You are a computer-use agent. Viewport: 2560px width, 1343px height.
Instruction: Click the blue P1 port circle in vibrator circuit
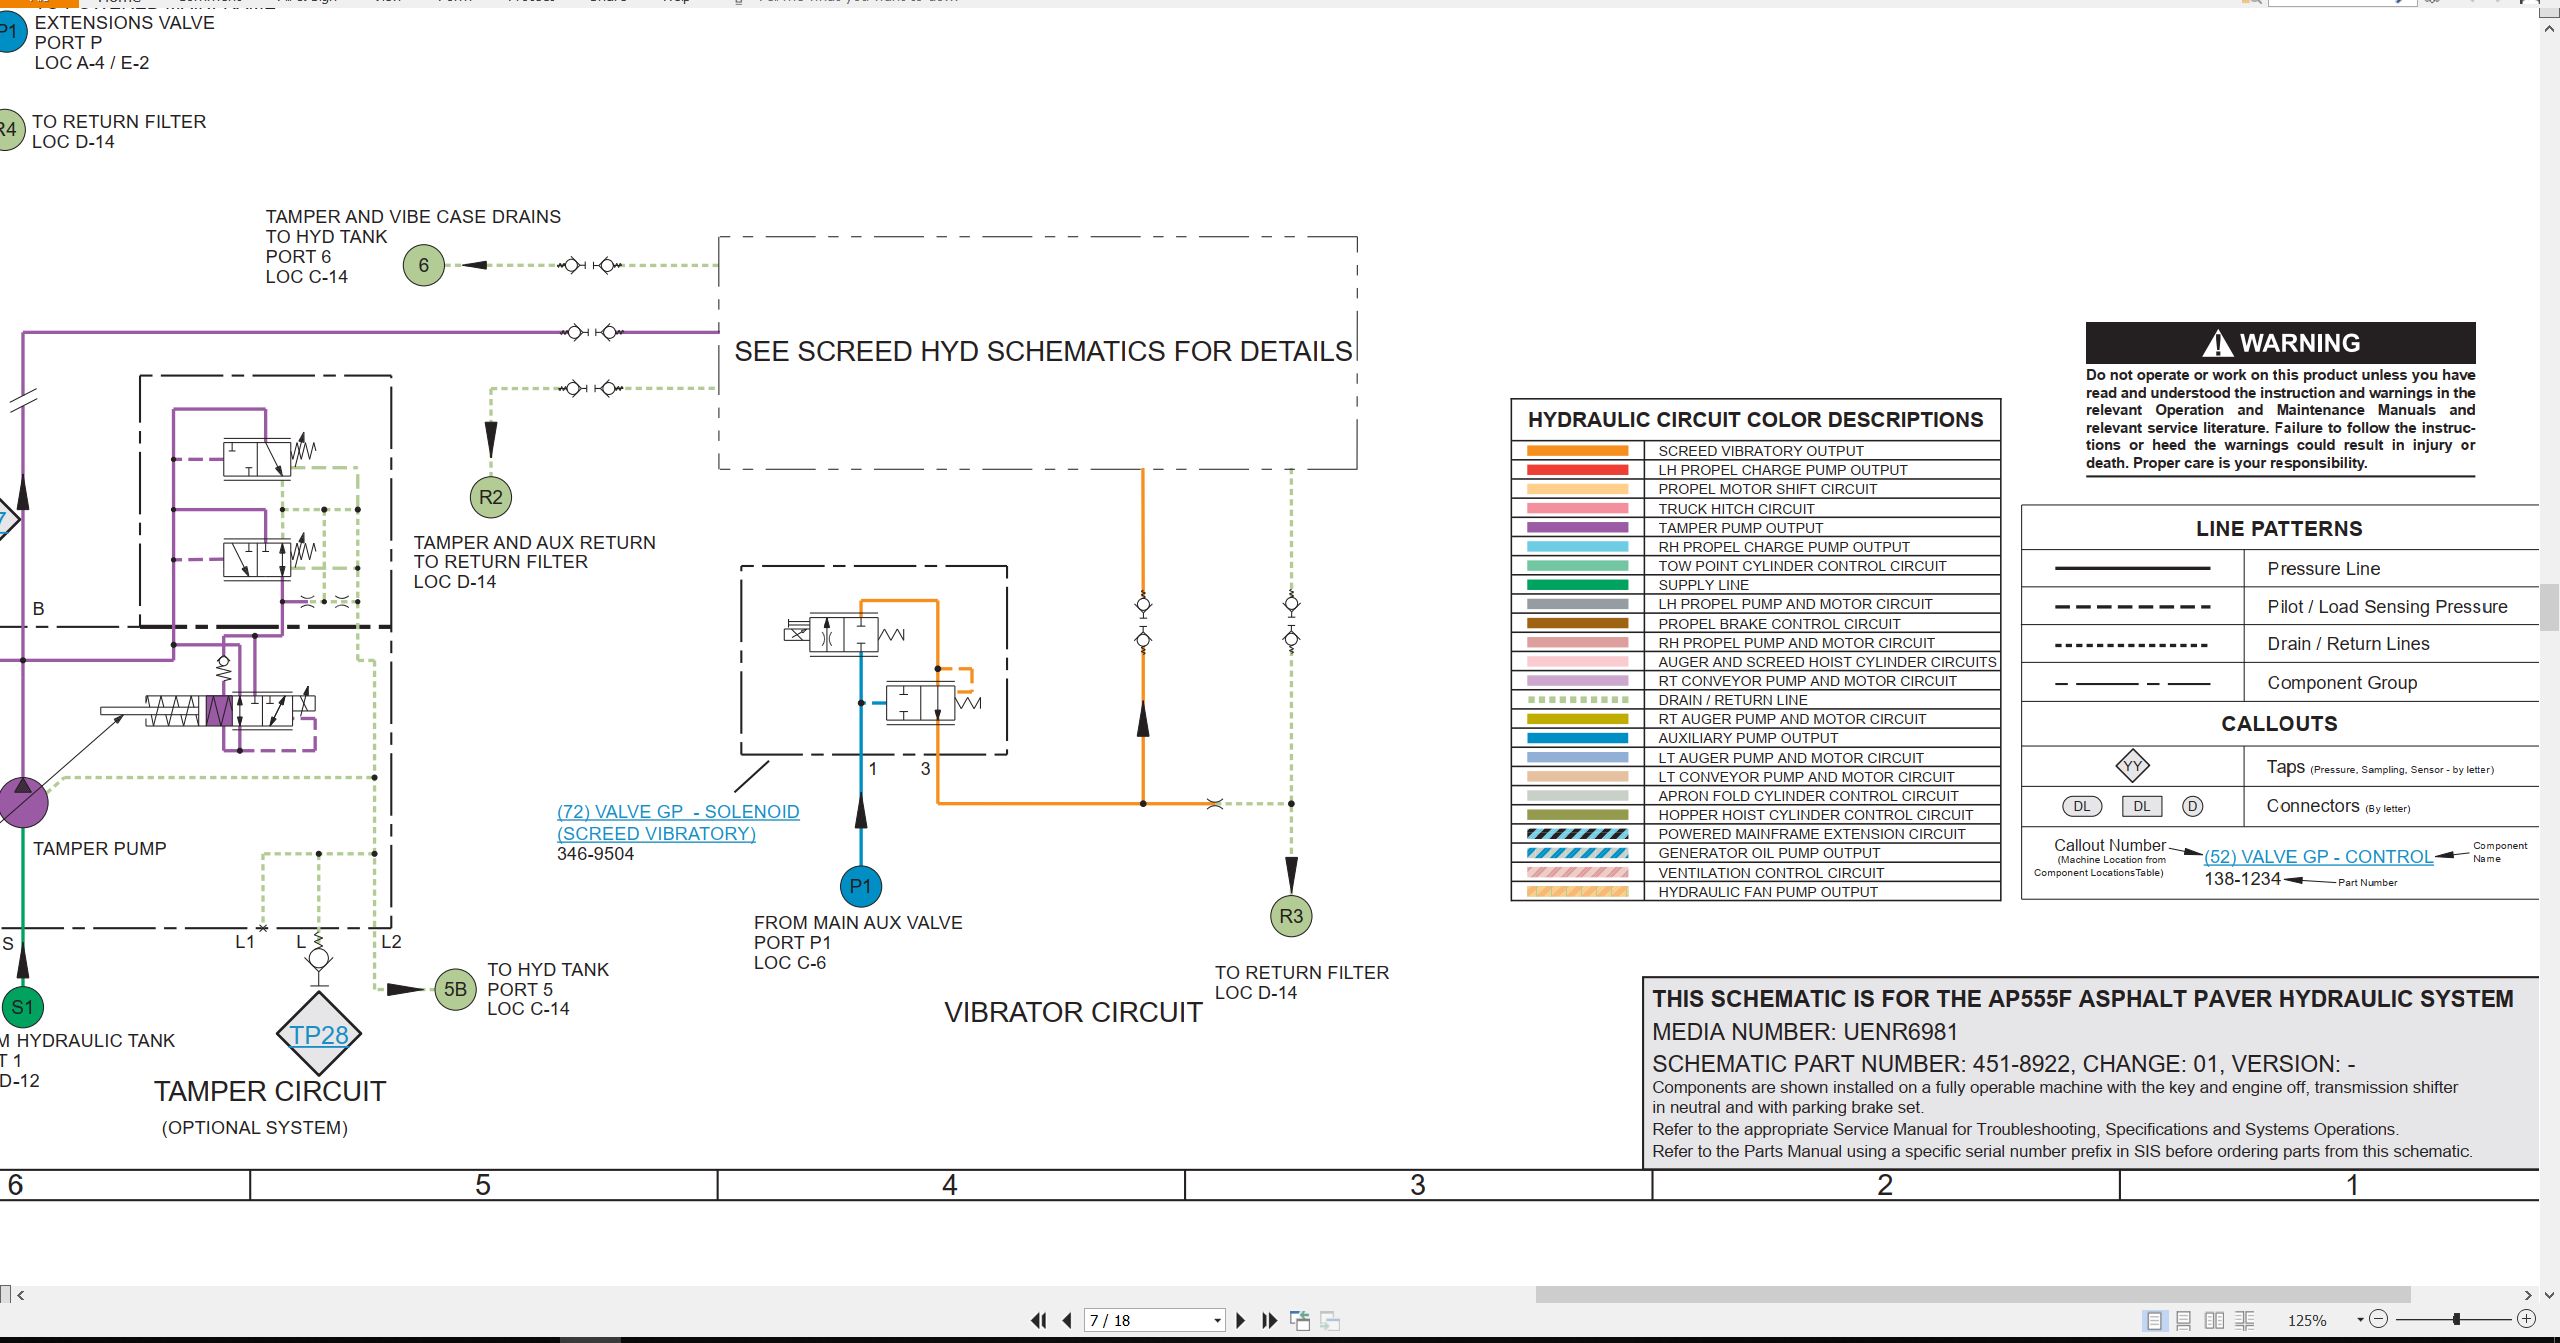tap(860, 886)
